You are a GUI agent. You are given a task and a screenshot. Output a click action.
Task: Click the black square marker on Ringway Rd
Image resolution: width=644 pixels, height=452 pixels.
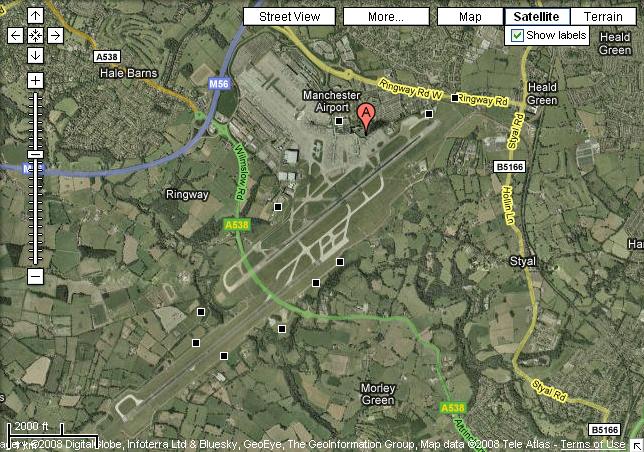[x=455, y=98]
